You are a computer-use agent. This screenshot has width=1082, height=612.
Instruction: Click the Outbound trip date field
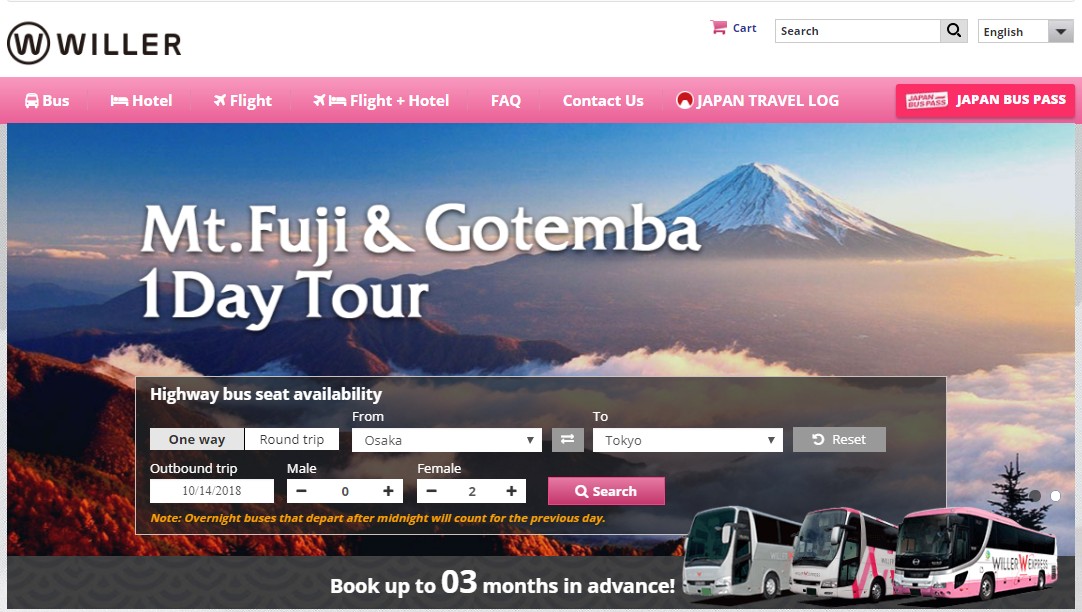coord(212,491)
